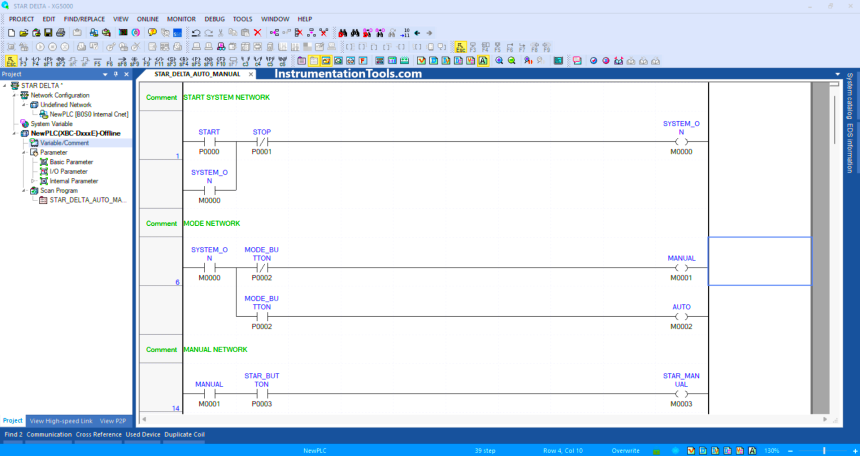Switch to the View High-speed Link tab

(x=61, y=421)
